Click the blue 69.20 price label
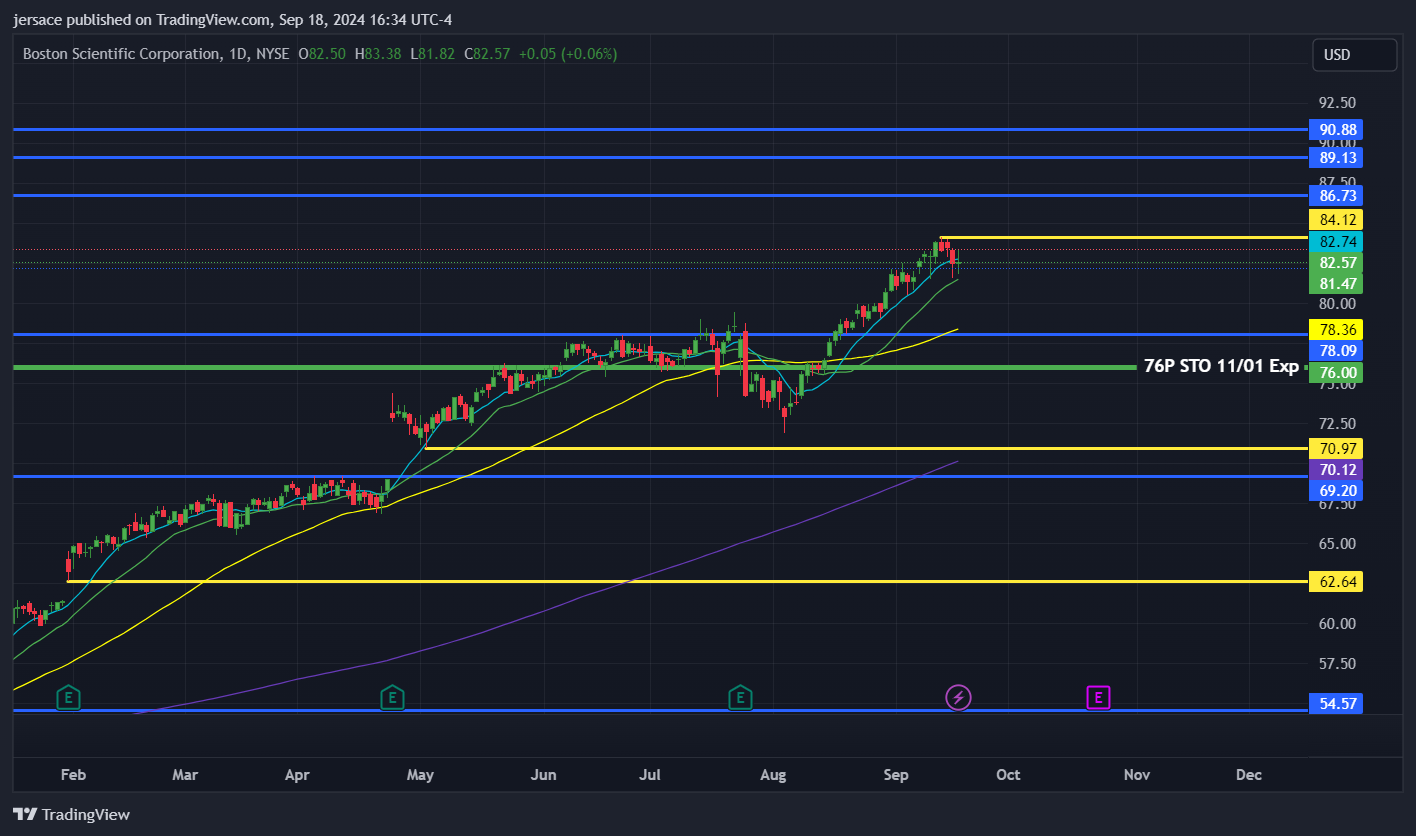 tap(1337, 491)
